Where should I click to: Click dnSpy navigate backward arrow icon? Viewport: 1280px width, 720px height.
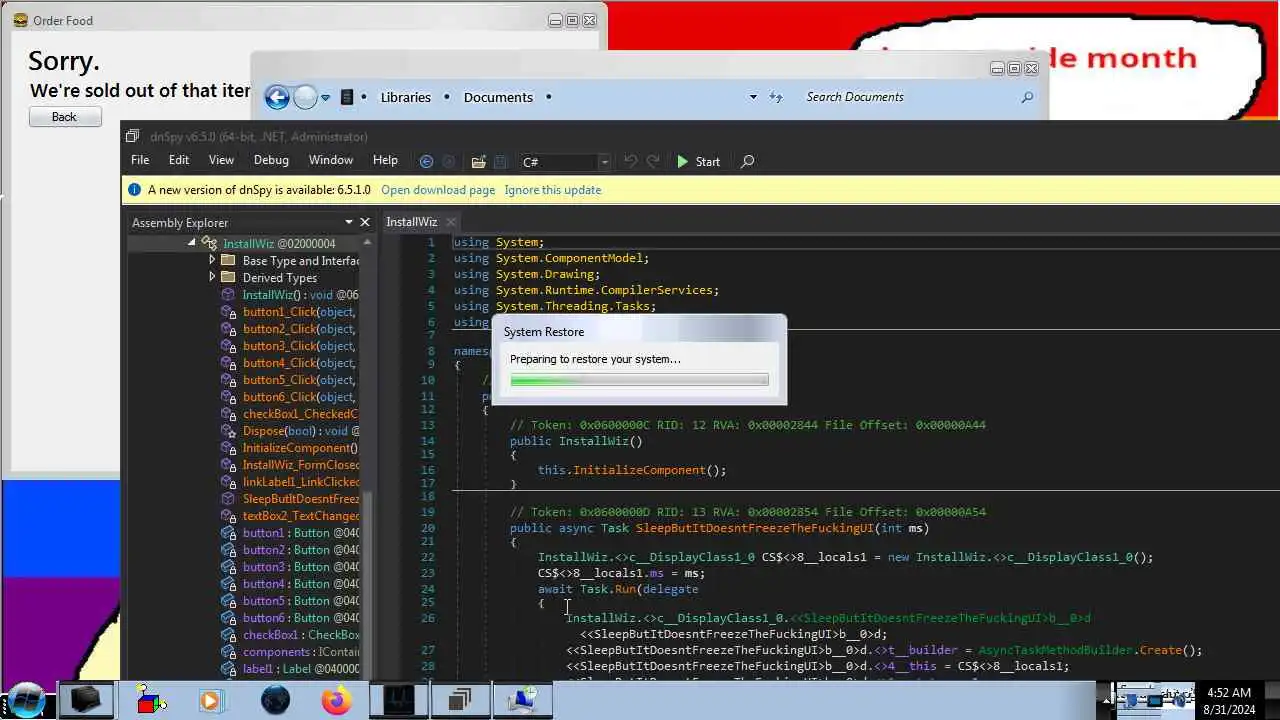coord(427,161)
